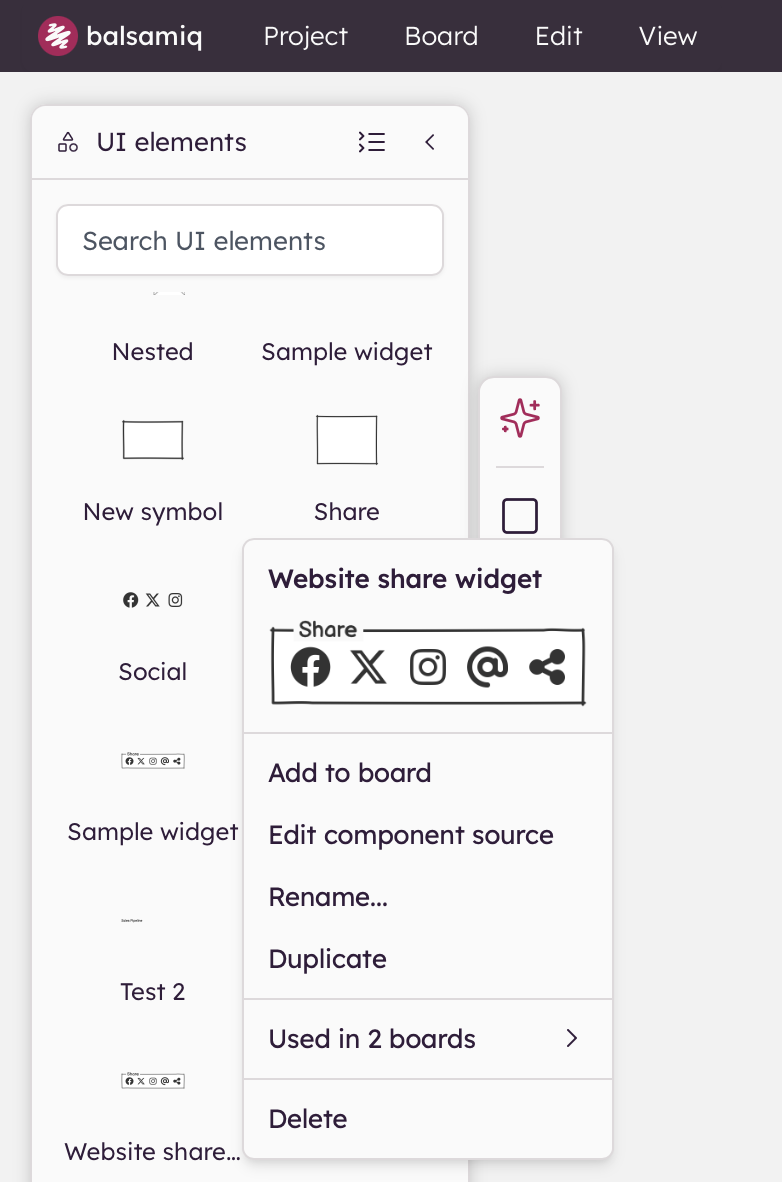Click the share nodes icon in the preview
This screenshot has height=1182, width=782.
point(547,667)
